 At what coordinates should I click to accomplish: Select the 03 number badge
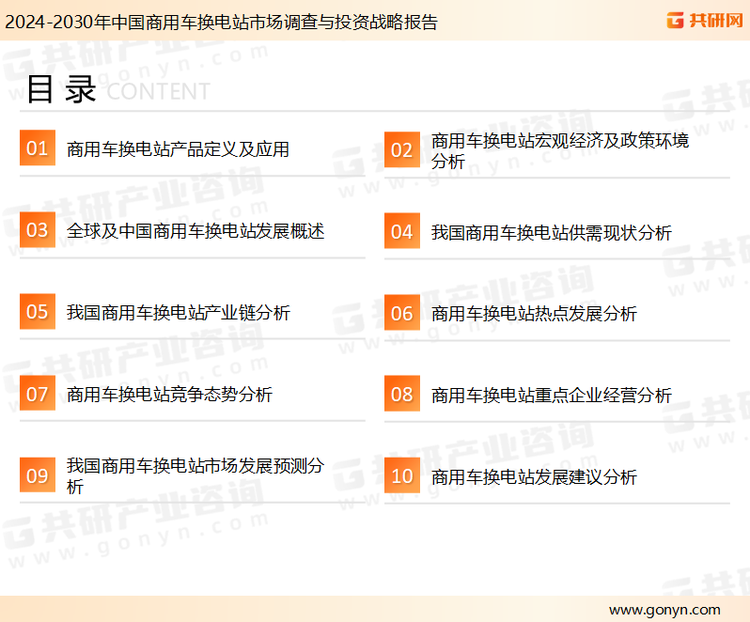[37, 231]
